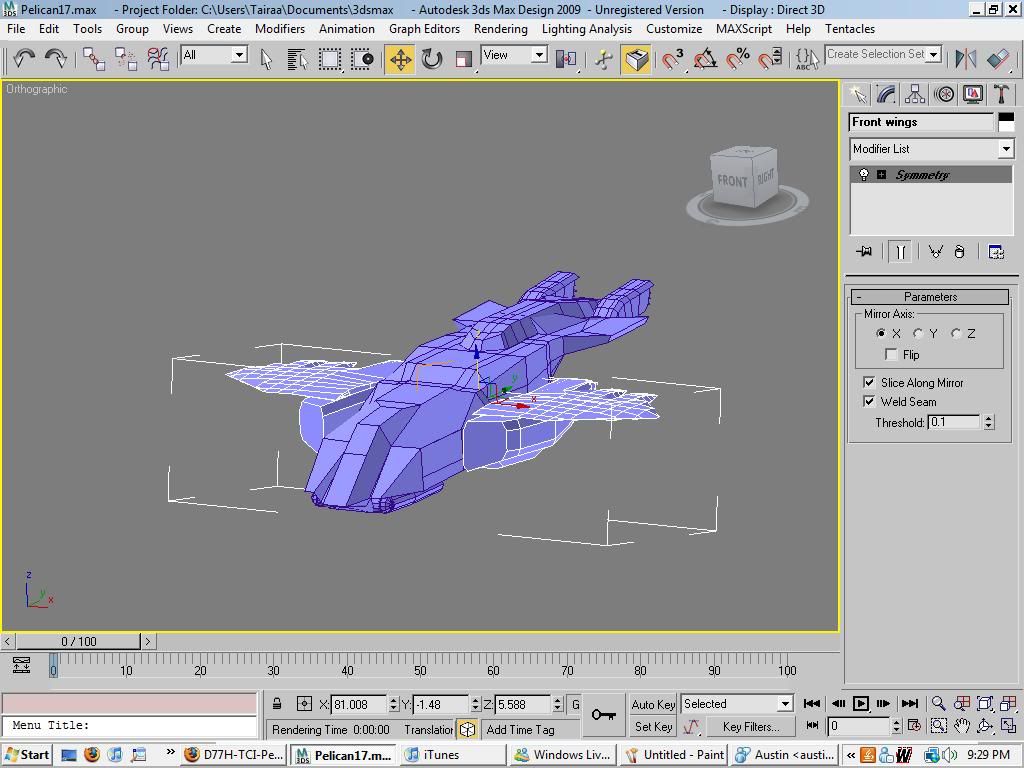Click Bind to Space Warp icon

157,59
